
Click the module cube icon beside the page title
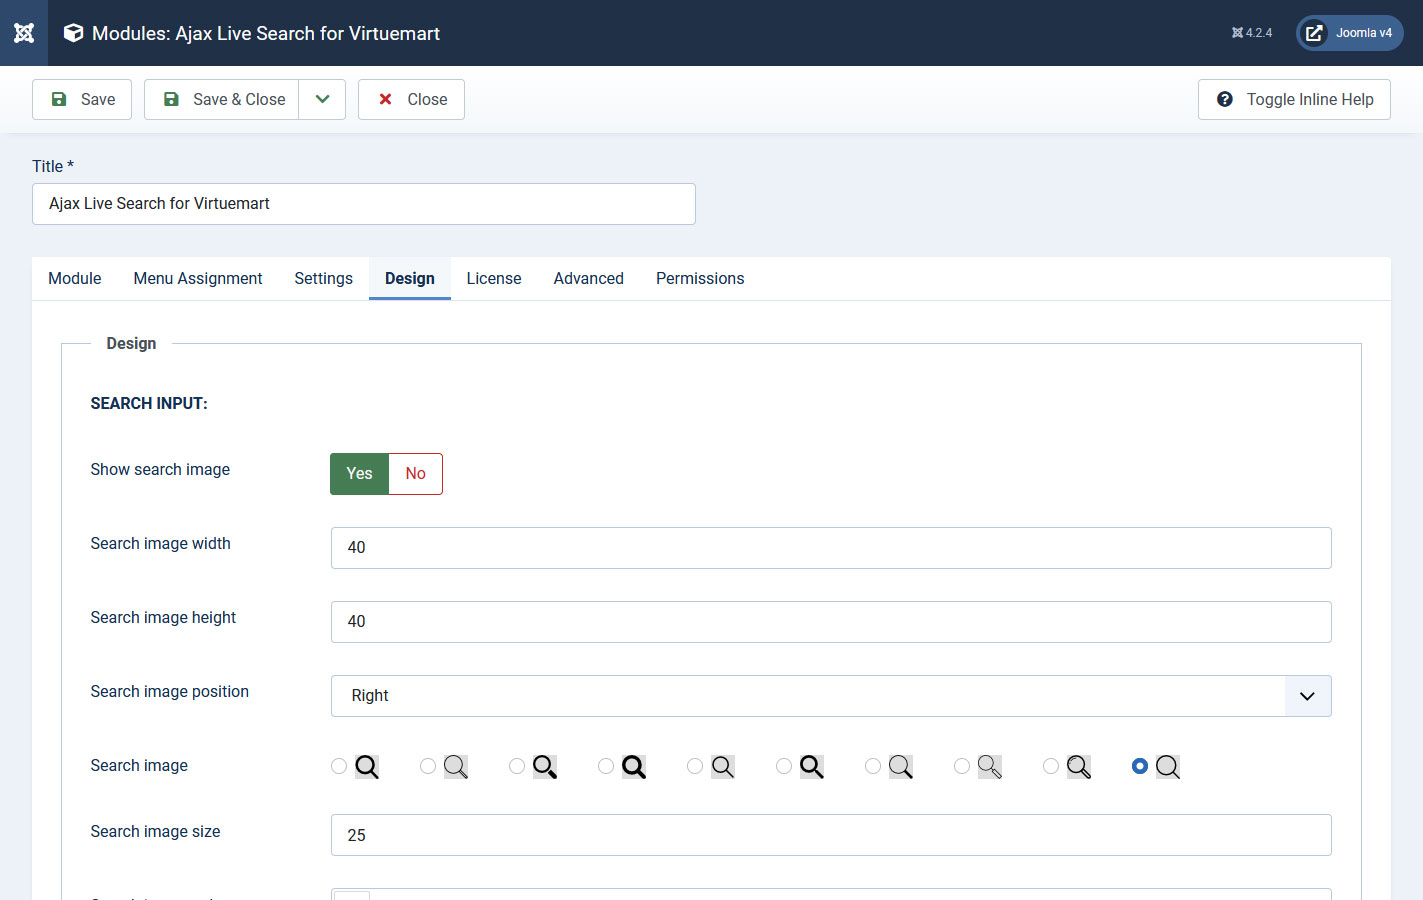(x=73, y=33)
